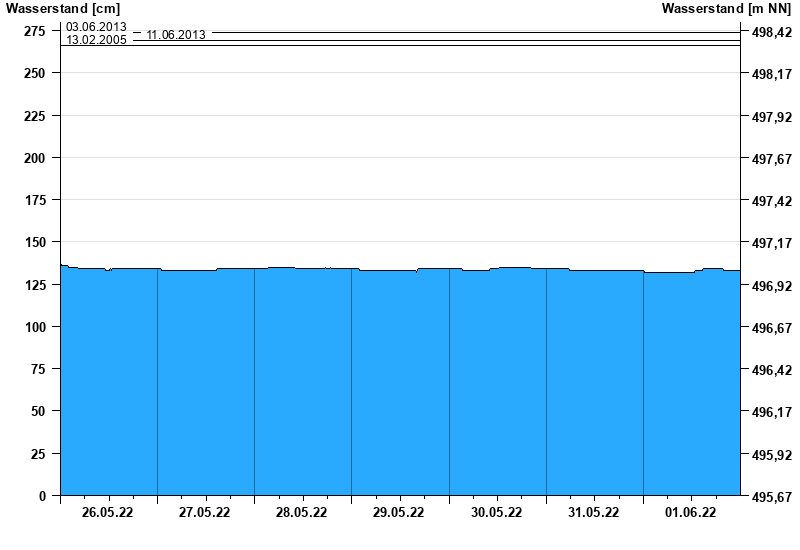
Task: Pick the 29.05.22 date label
Action: (399, 513)
